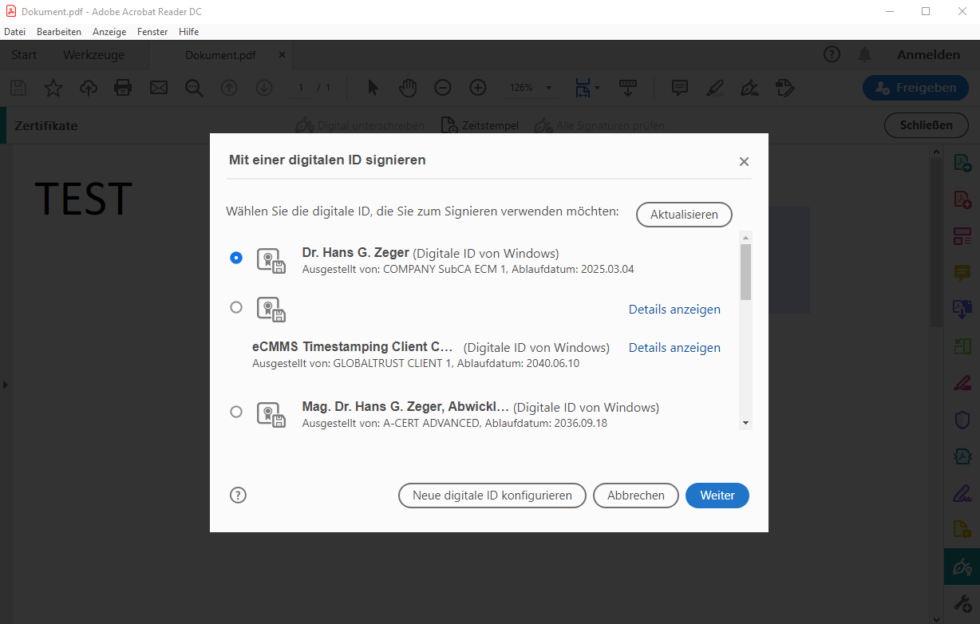
Task: Switch to the Werkzeuge tab
Action: click(x=93, y=55)
